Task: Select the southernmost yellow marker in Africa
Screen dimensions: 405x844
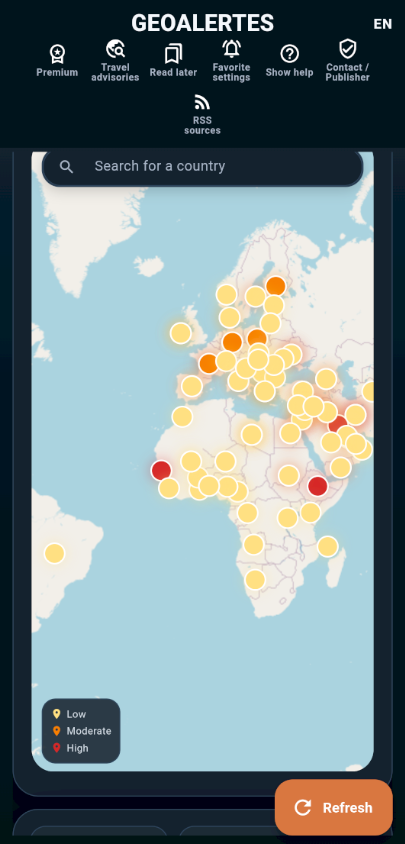Action: pyautogui.click(x=255, y=580)
